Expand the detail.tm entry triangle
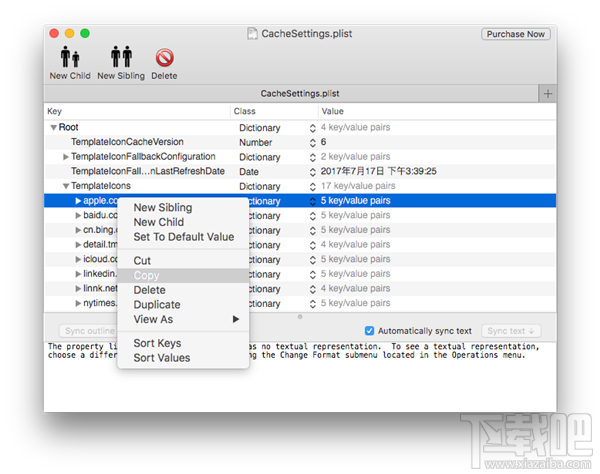 pyautogui.click(x=78, y=245)
